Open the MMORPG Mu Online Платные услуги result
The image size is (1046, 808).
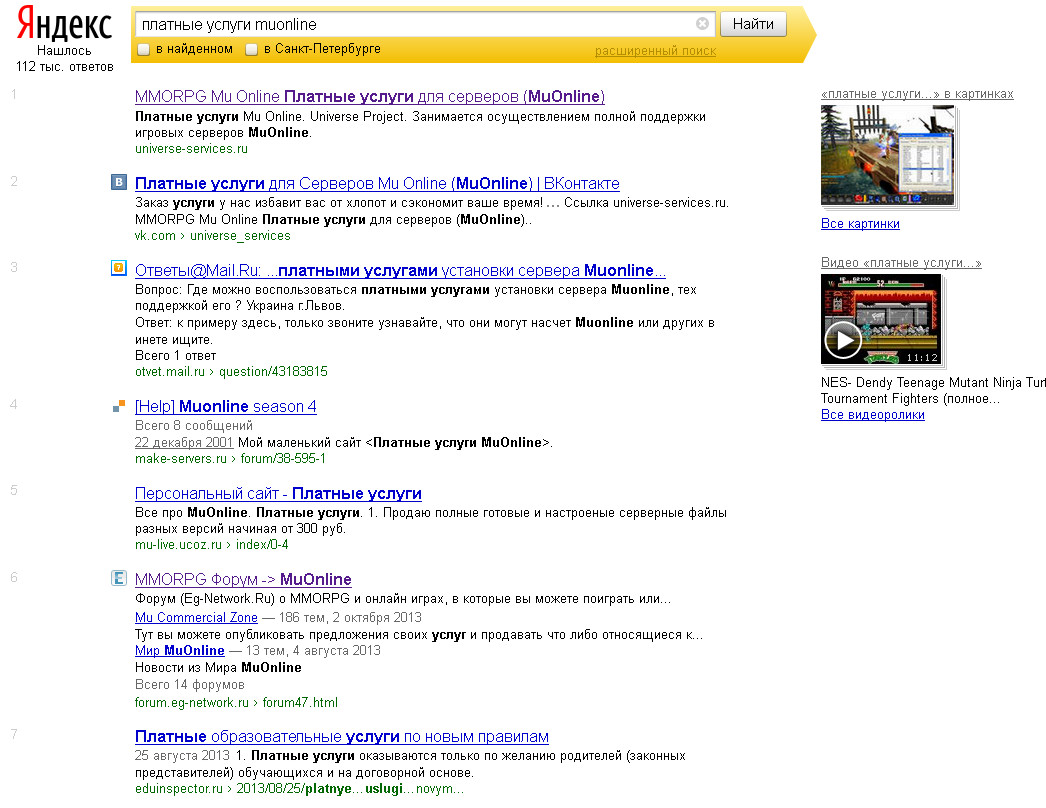tap(370, 97)
